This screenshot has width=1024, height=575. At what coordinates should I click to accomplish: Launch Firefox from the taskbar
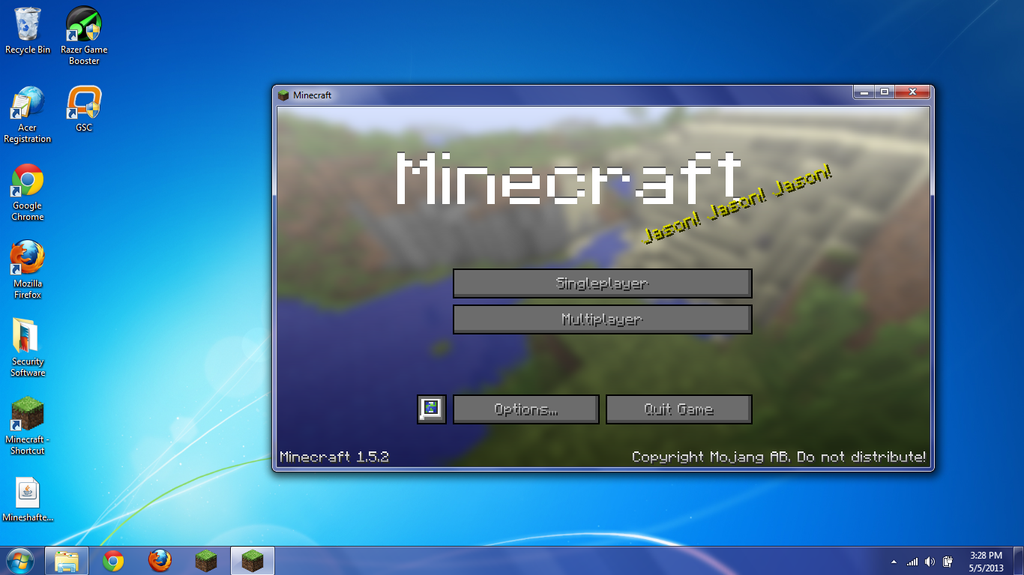pyautogui.click(x=159, y=561)
